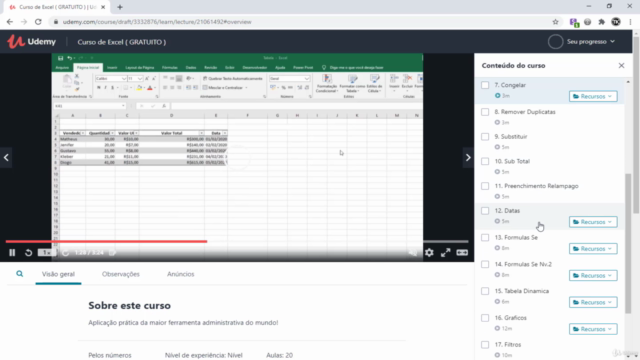Image resolution: width=640 pixels, height=360 pixels.
Task: Close the Conteúdo do curso panel
Action: point(621,65)
